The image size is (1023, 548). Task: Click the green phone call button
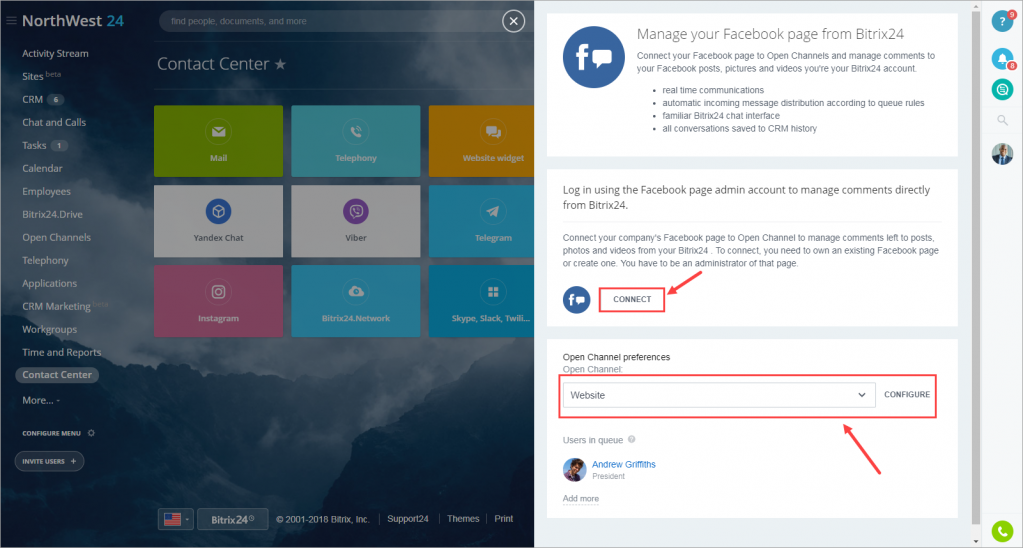point(1002,531)
